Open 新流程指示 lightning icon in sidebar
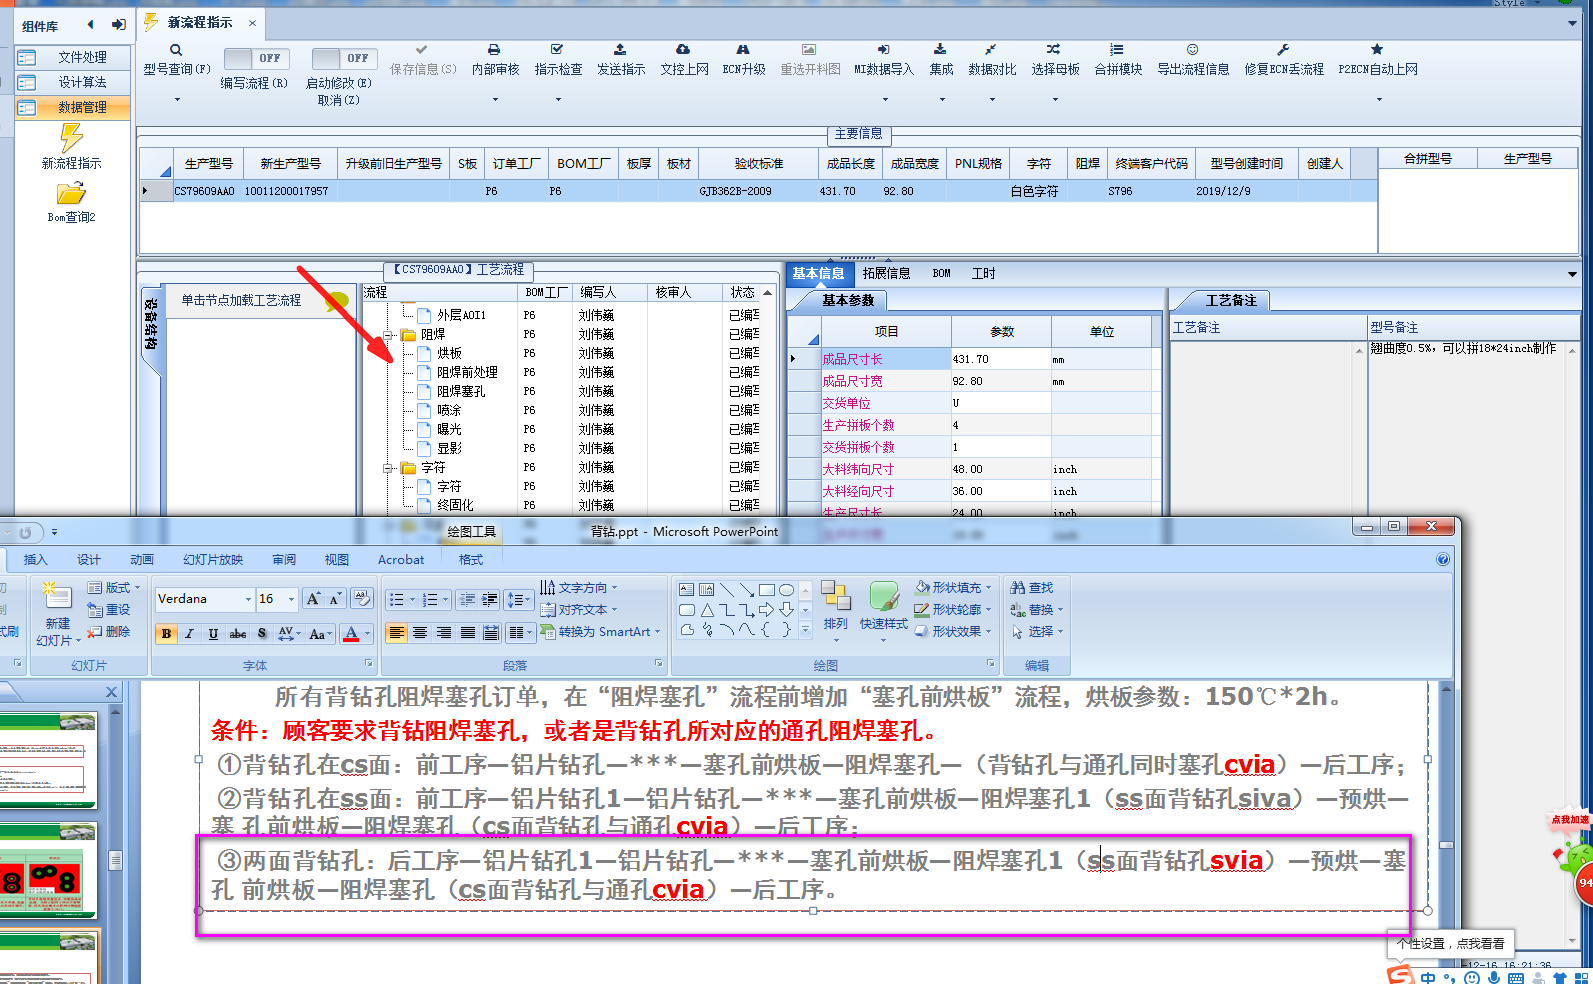The height and width of the screenshot is (984, 1593). (71, 138)
